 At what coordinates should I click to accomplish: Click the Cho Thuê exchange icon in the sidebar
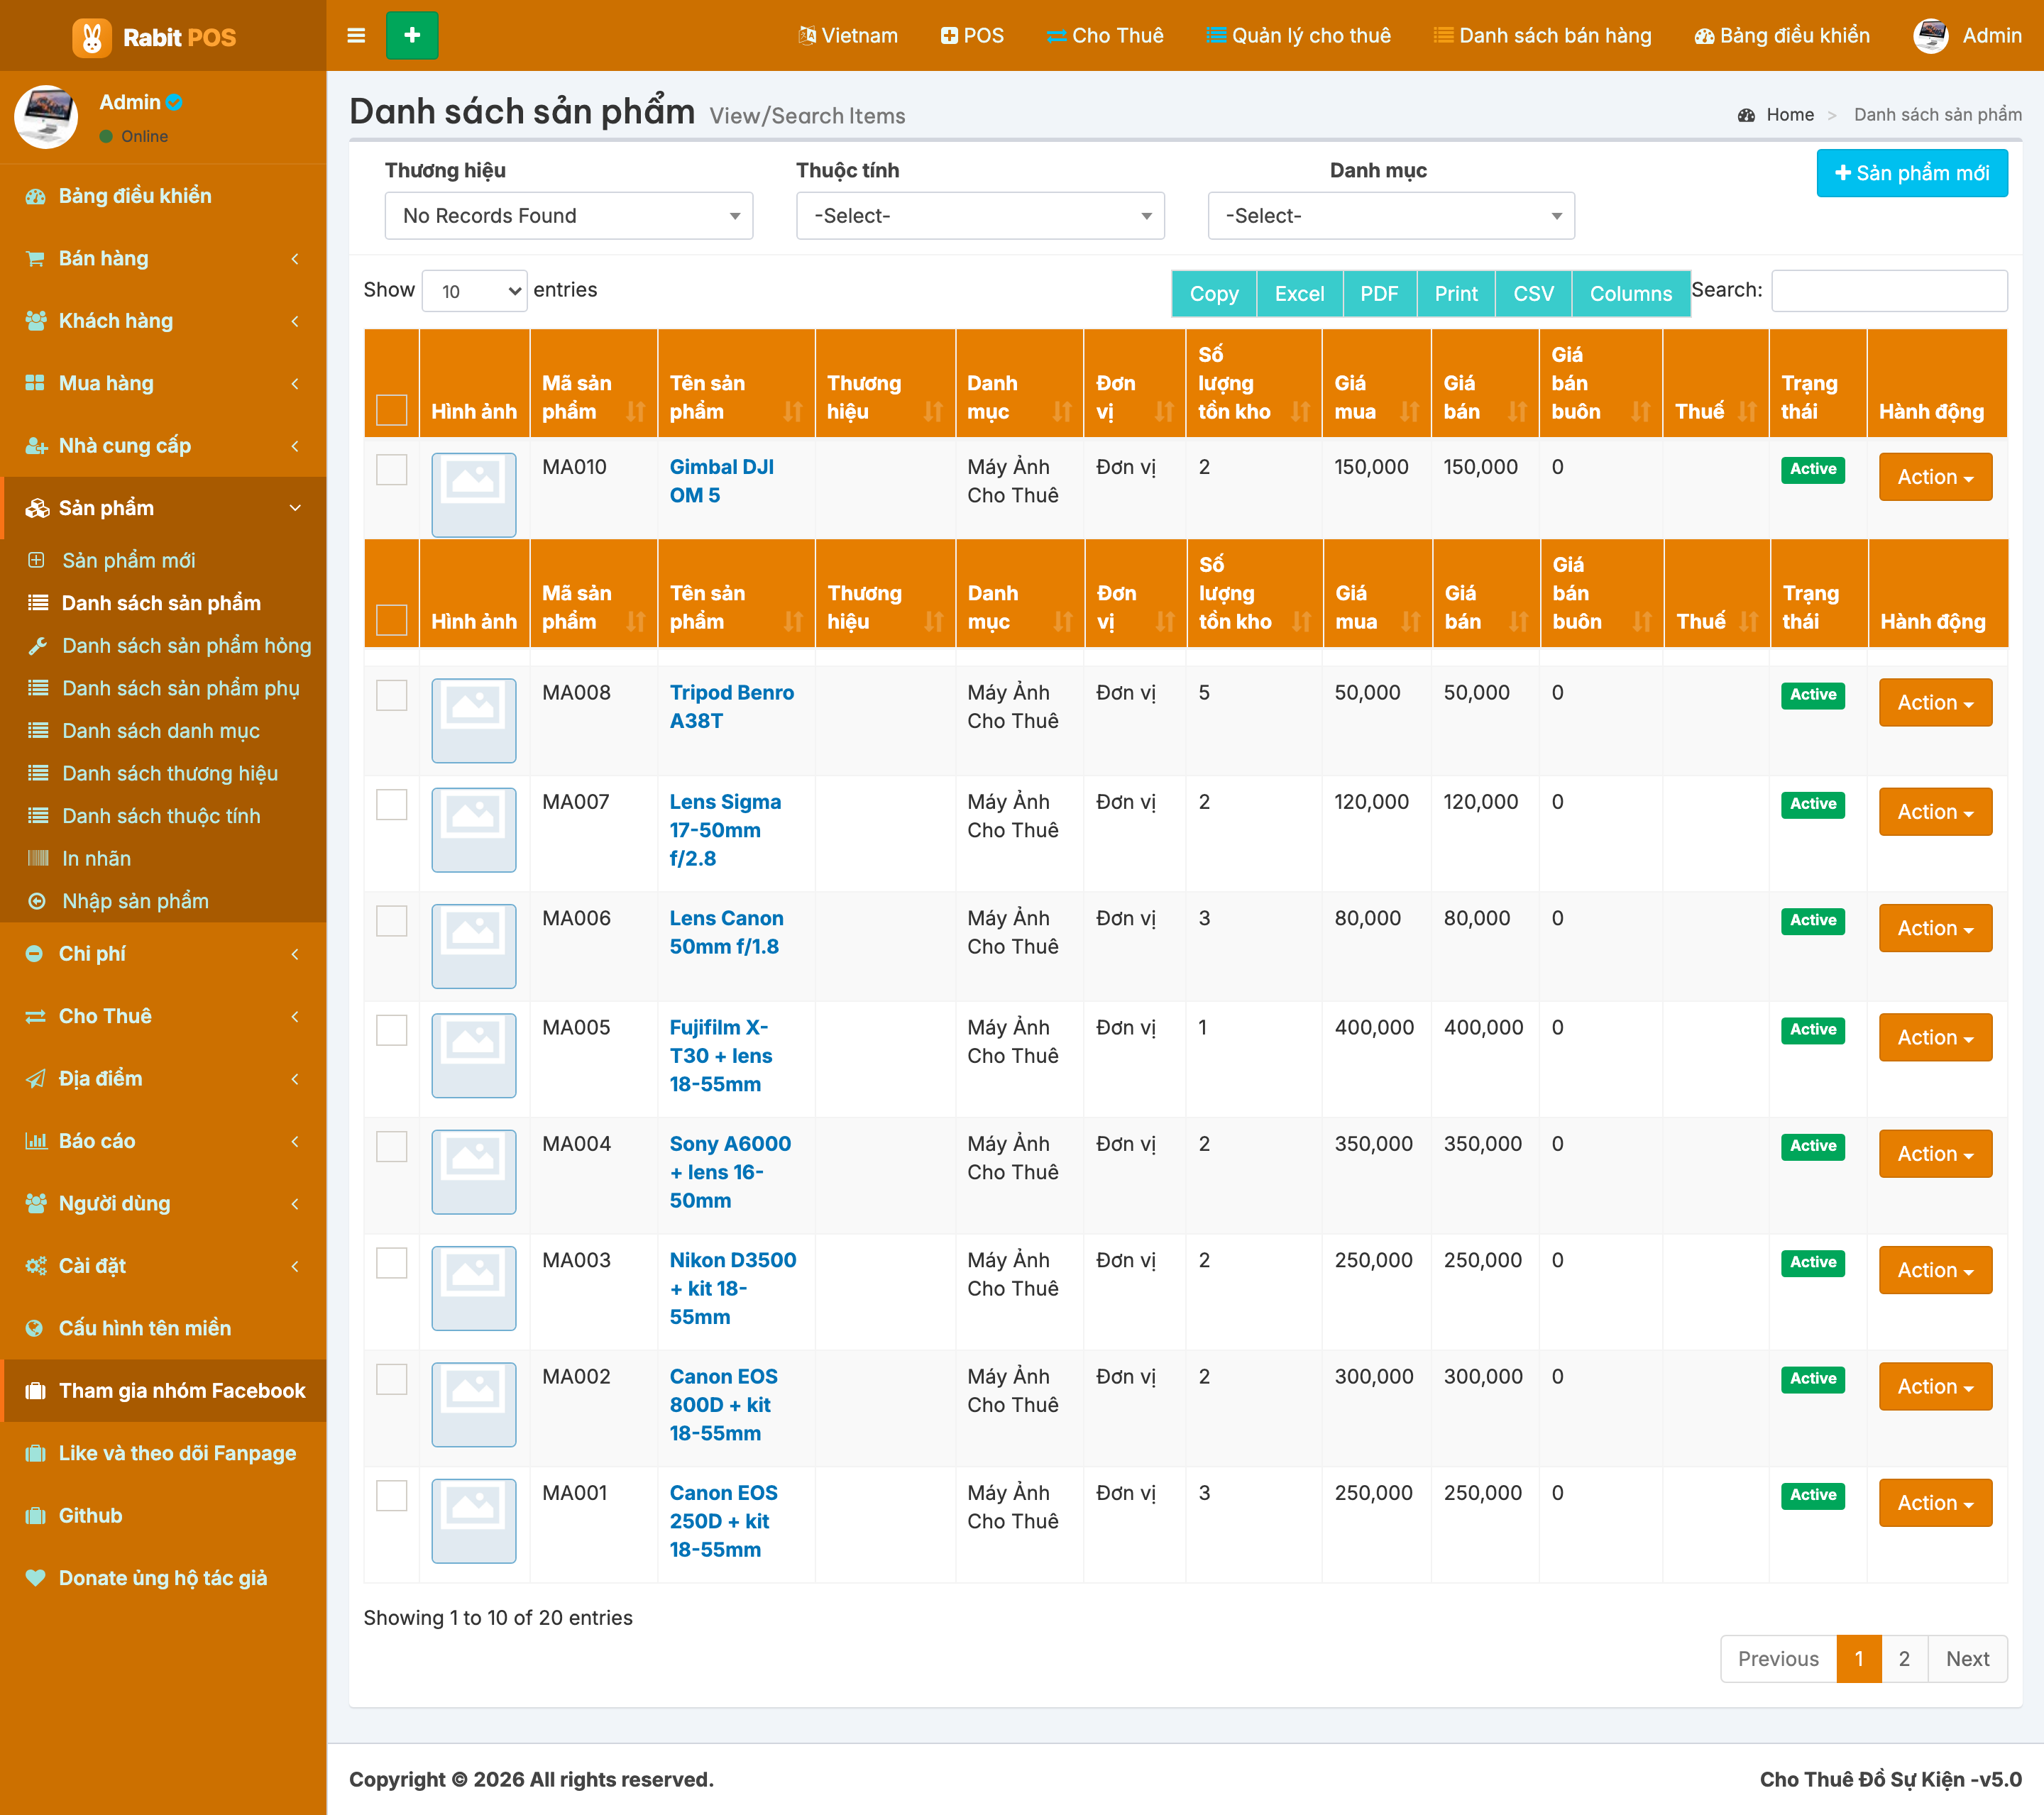point(35,1016)
